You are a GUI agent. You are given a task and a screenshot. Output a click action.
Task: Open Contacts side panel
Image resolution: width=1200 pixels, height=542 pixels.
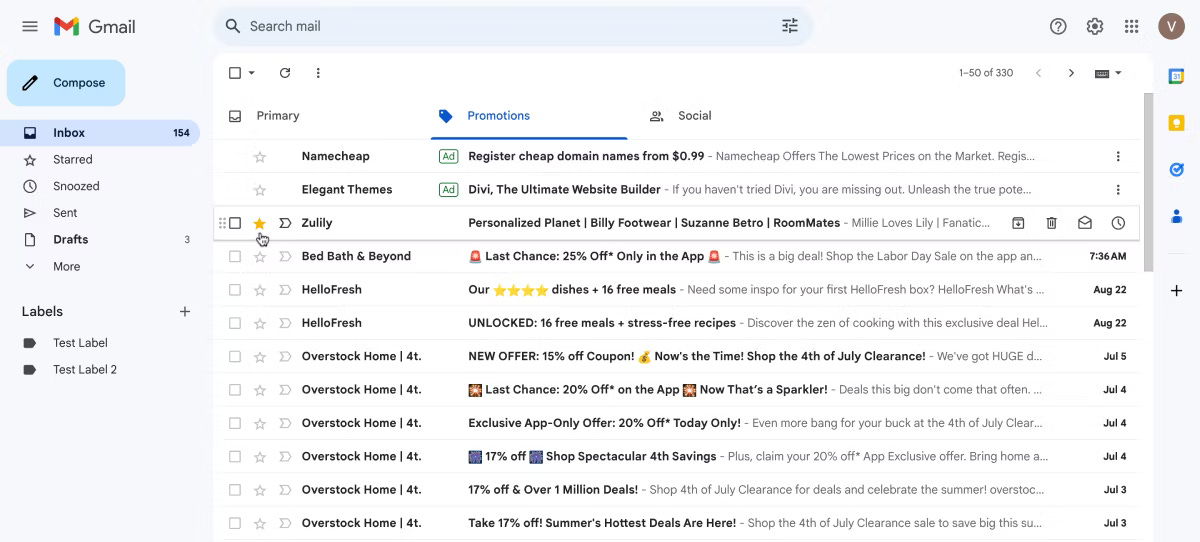click(x=1177, y=216)
